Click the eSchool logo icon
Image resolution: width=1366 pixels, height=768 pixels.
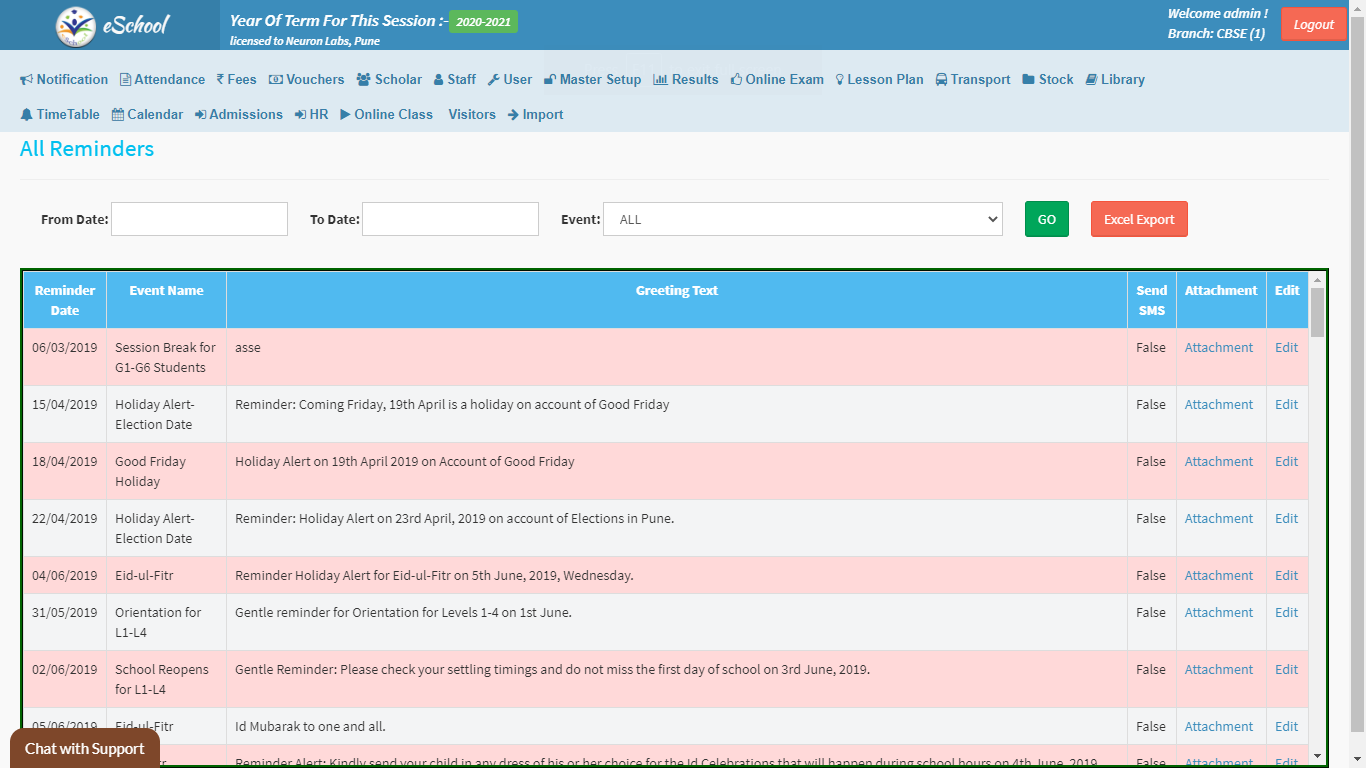tap(76, 26)
